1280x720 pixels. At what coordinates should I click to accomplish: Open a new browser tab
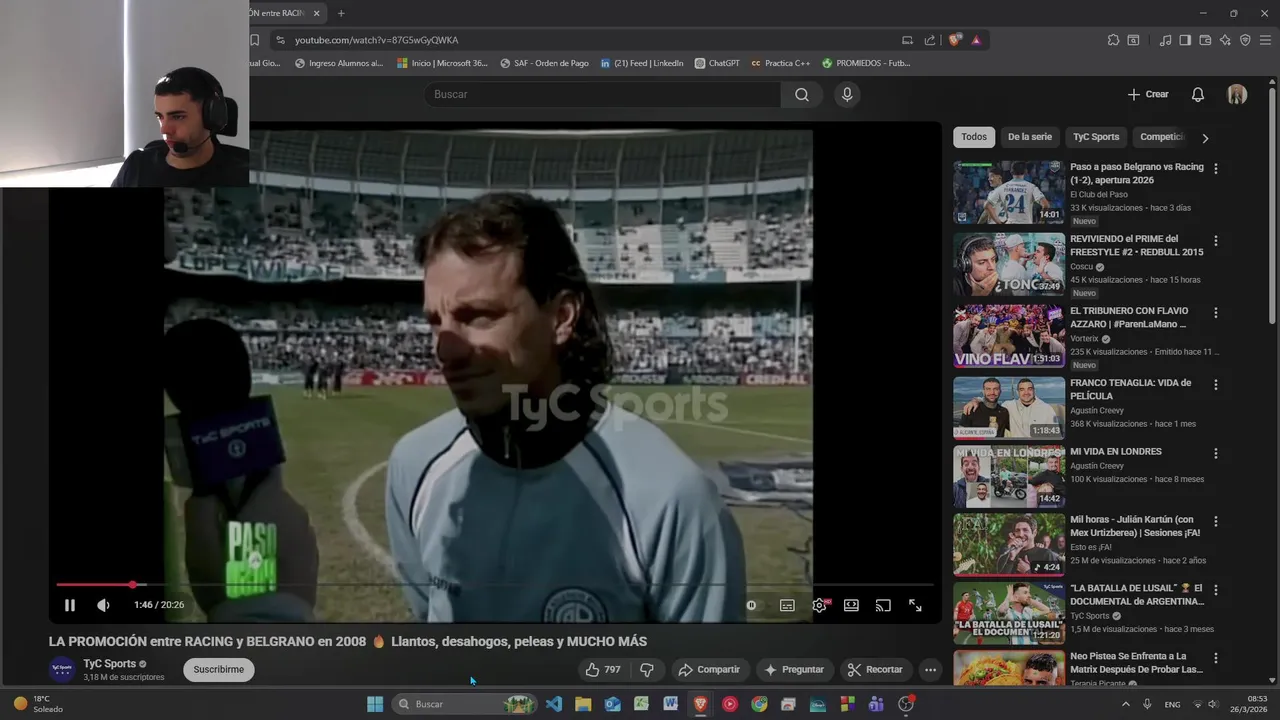point(341,13)
